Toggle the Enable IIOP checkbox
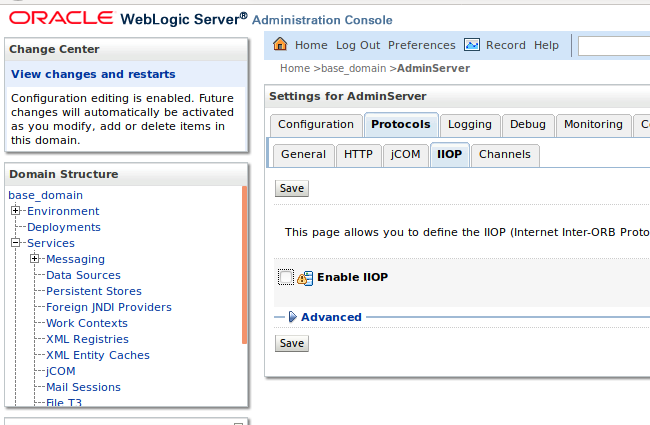Viewport: 650px width, 425px height. point(285,277)
